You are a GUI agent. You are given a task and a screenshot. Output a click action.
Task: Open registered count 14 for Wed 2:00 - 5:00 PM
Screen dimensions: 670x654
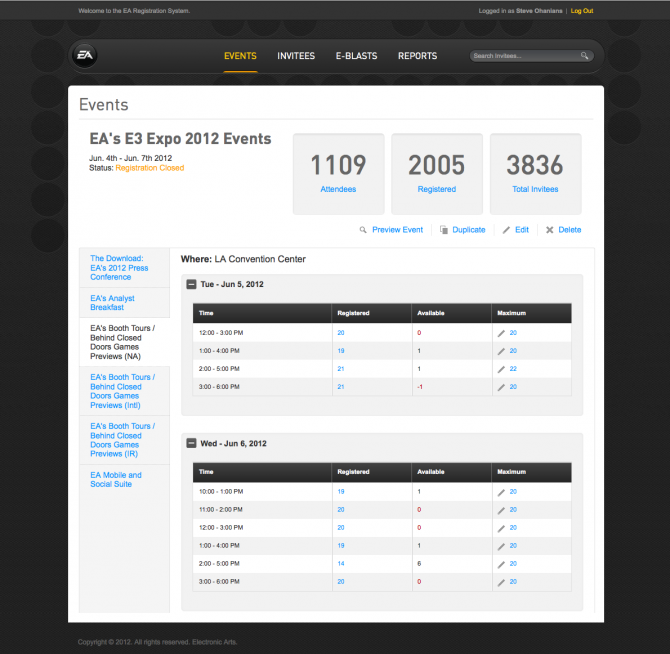coord(341,563)
